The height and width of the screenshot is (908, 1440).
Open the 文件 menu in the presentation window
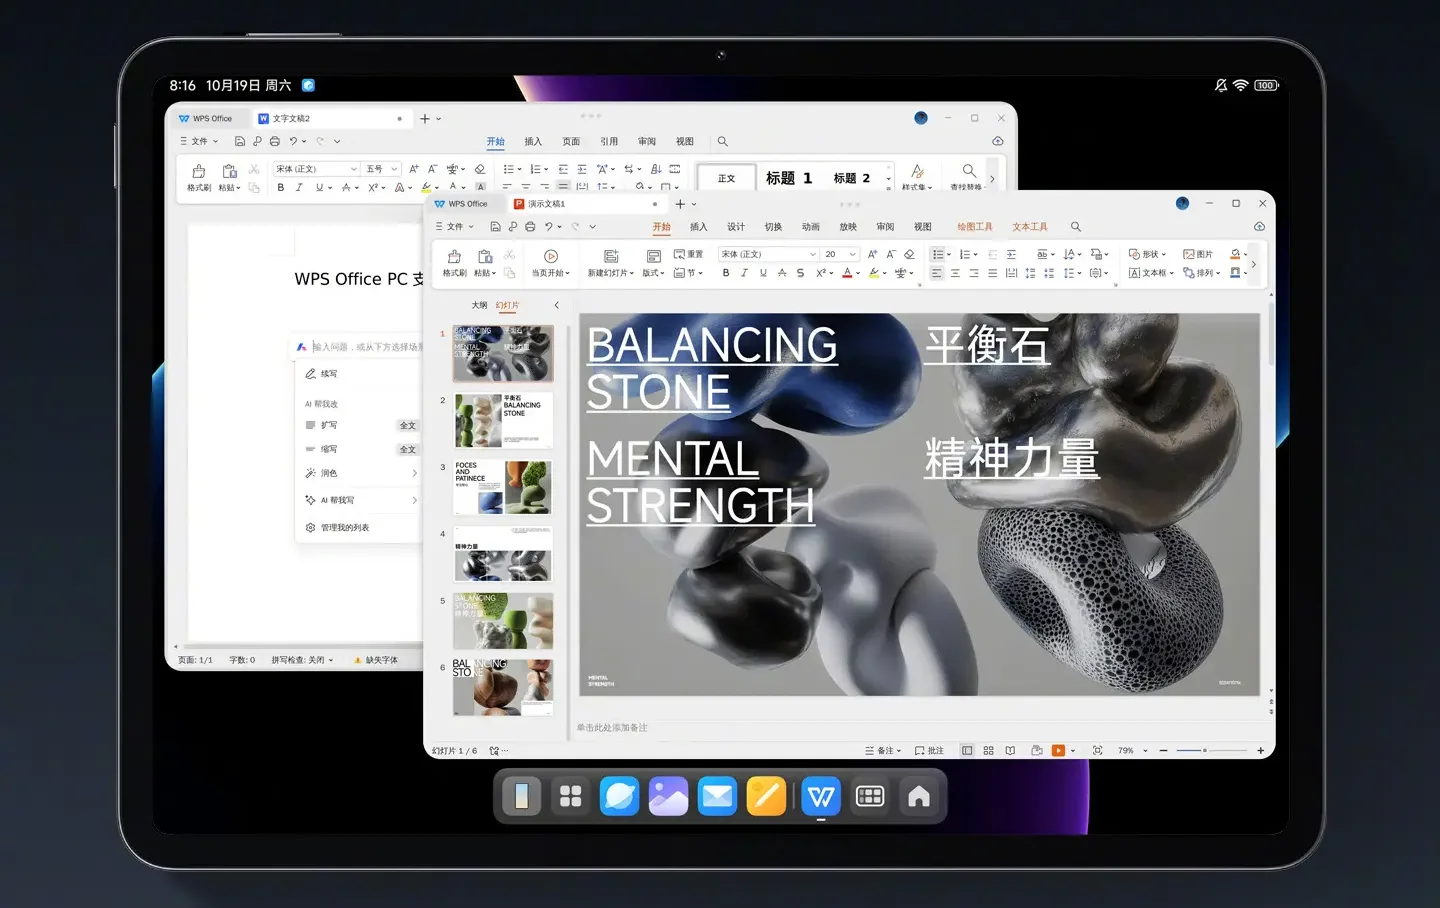pyautogui.click(x=455, y=227)
